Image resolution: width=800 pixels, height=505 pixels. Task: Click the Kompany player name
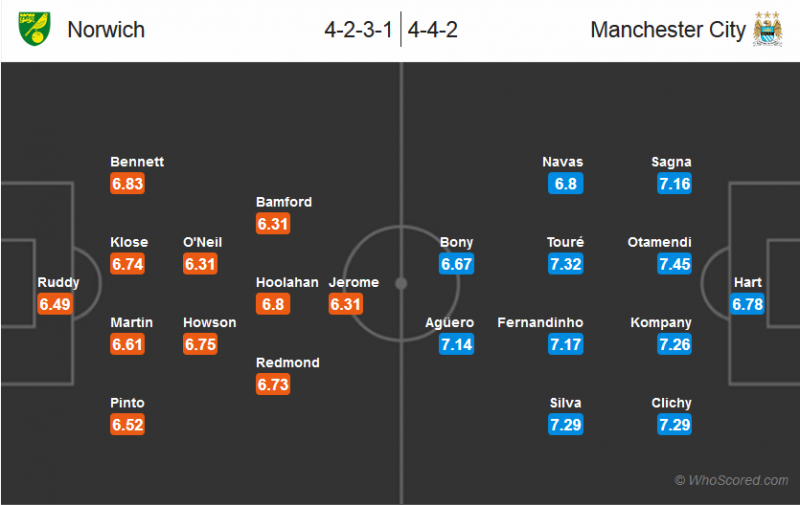(x=660, y=323)
